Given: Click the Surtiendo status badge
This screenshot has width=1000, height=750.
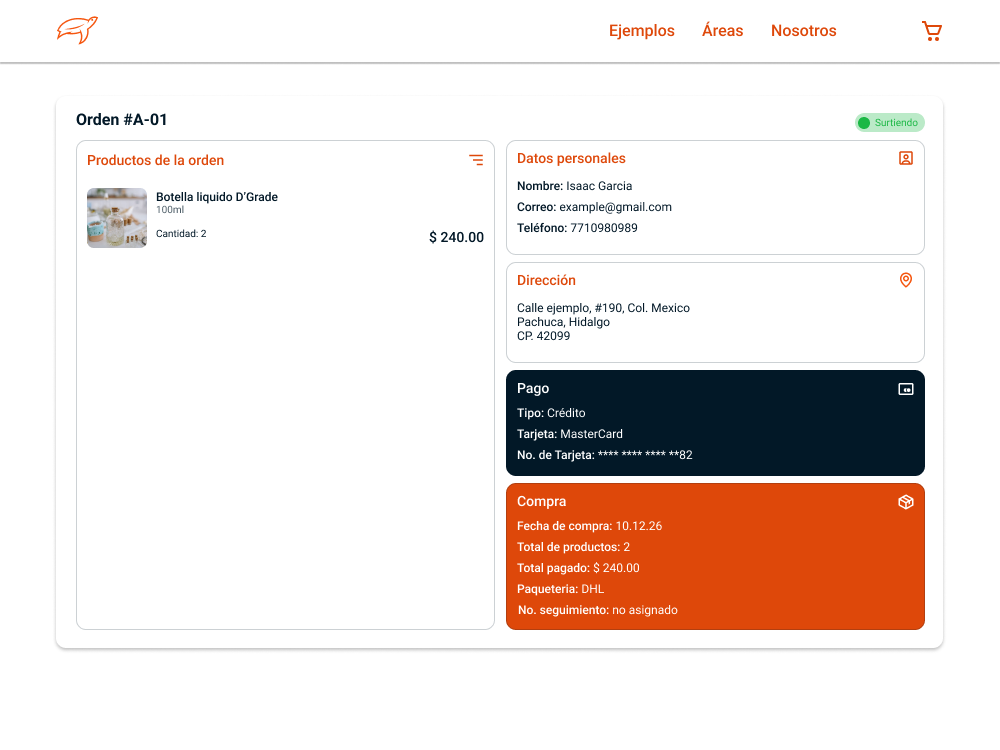Looking at the screenshot, I should coord(890,122).
